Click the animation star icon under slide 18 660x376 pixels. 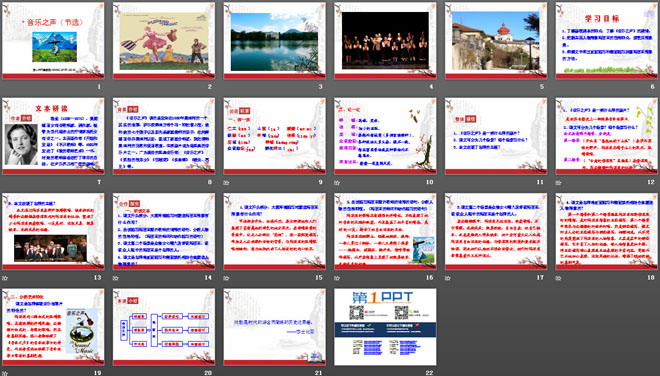[559, 278]
